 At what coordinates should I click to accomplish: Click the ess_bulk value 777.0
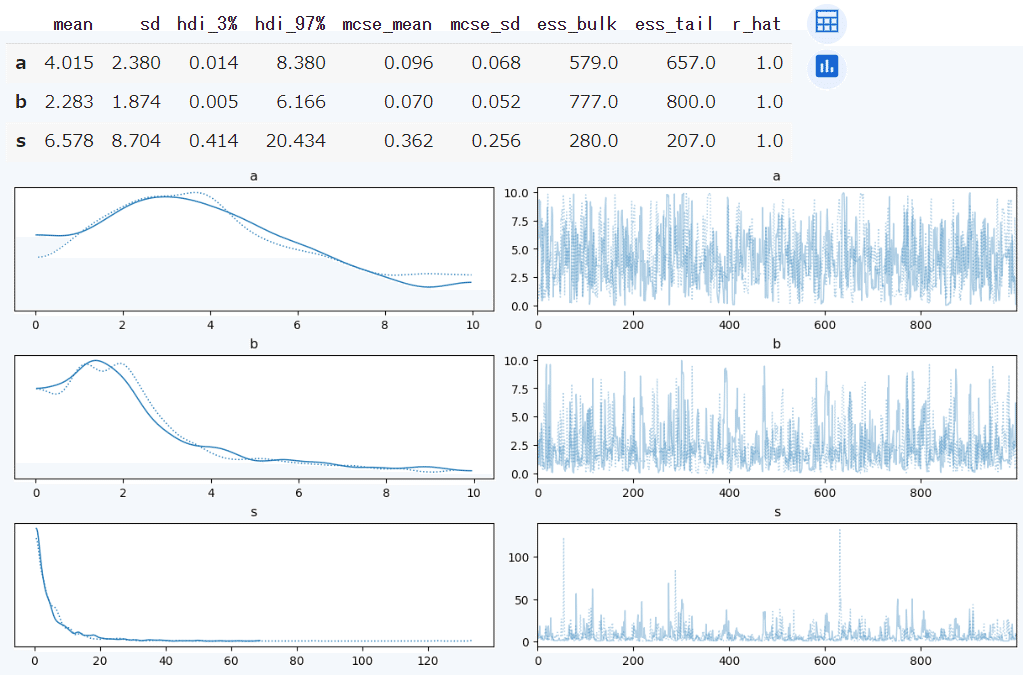[593, 102]
